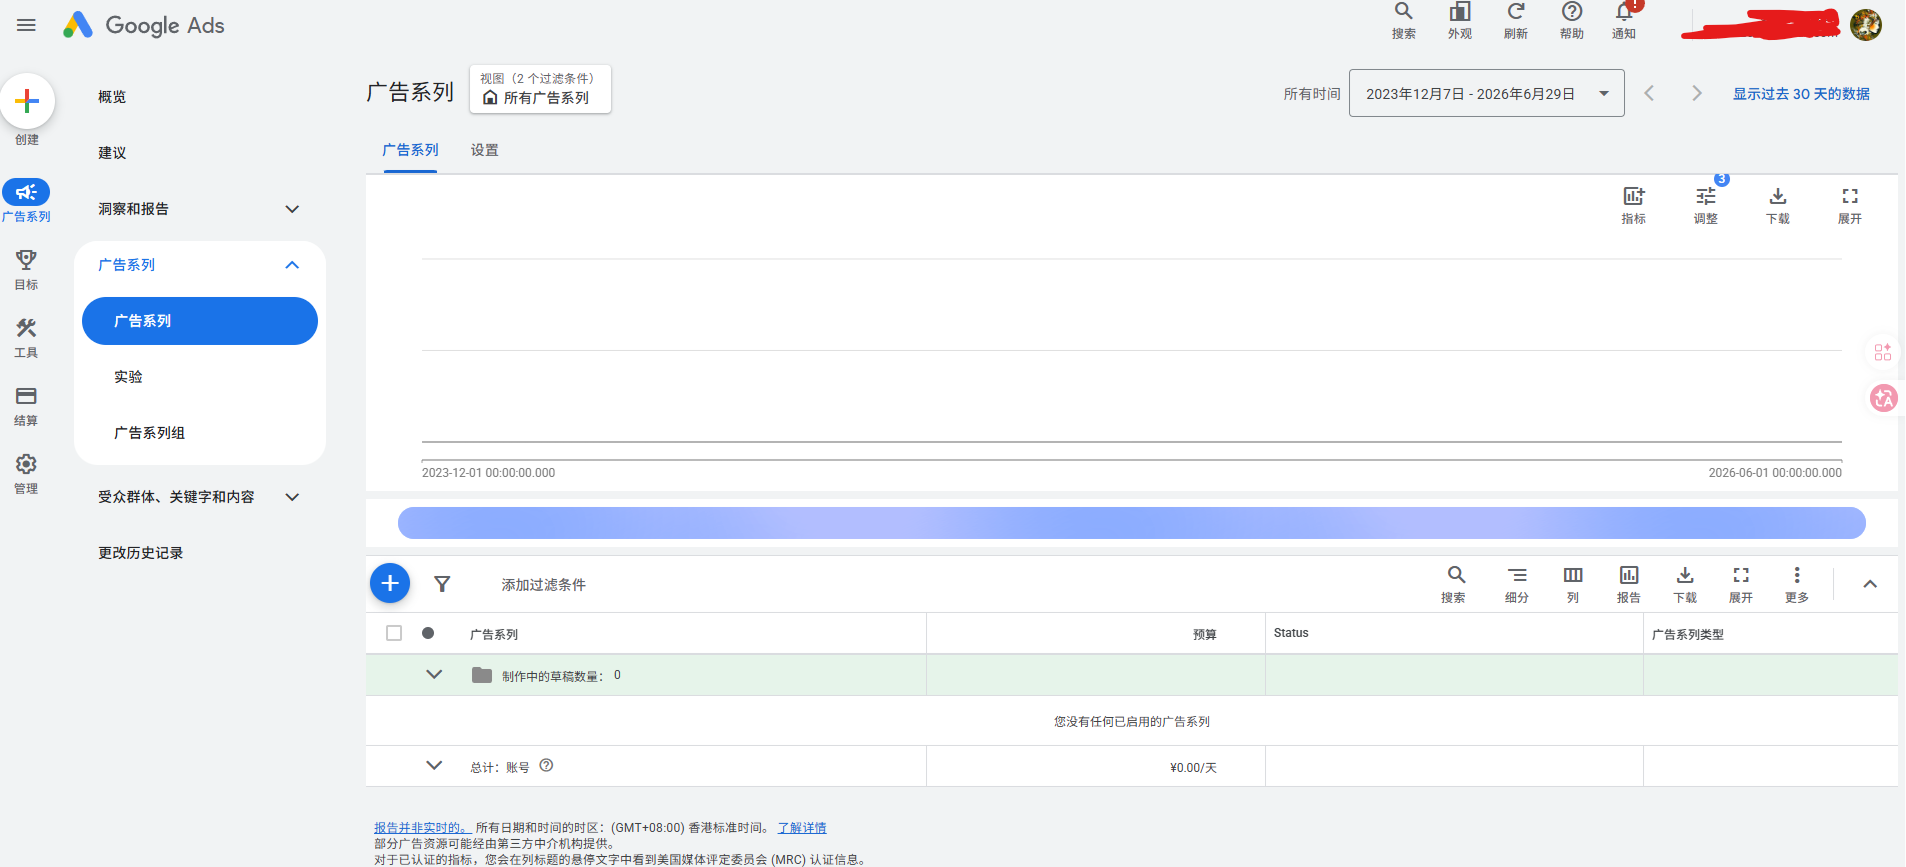This screenshot has width=1906, height=867.
Task: Open the 外观 appearance icon
Action: pos(1460,20)
